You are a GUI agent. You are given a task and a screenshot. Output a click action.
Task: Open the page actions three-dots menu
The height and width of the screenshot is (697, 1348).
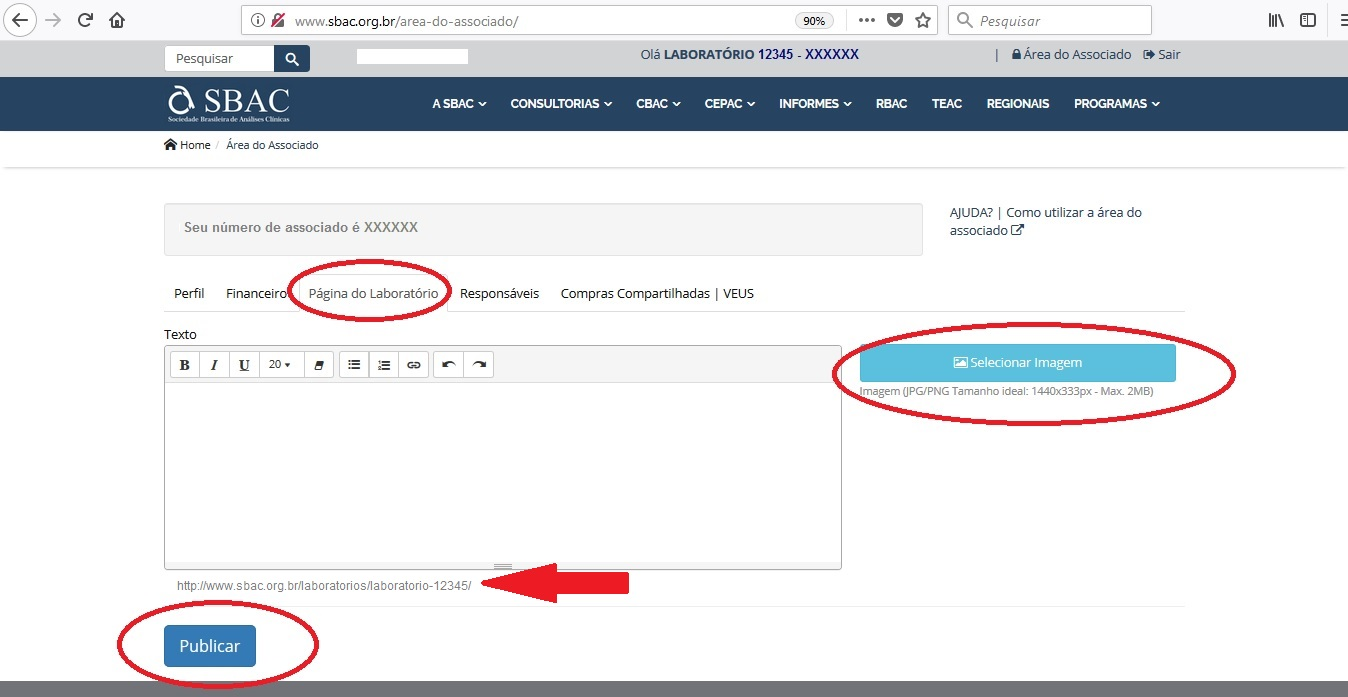pos(867,20)
